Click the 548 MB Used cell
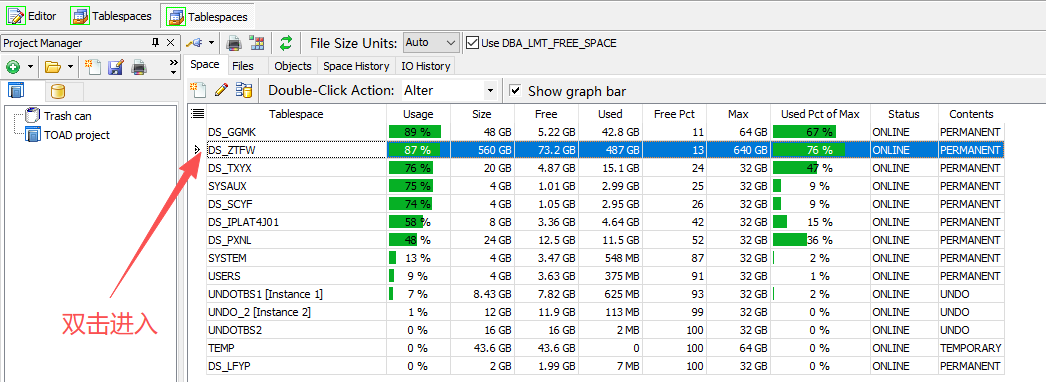Image resolution: width=1046 pixels, height=382 pixels. pyautogui.click(x=610, y=258)
